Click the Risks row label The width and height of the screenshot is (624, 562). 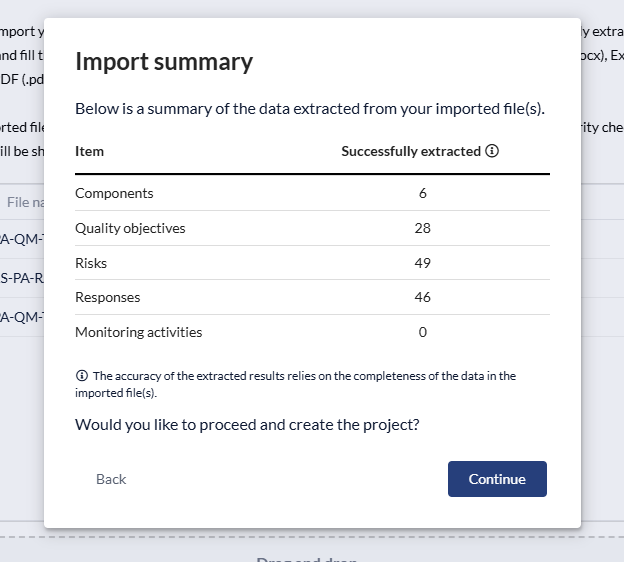tap(91, 263)
